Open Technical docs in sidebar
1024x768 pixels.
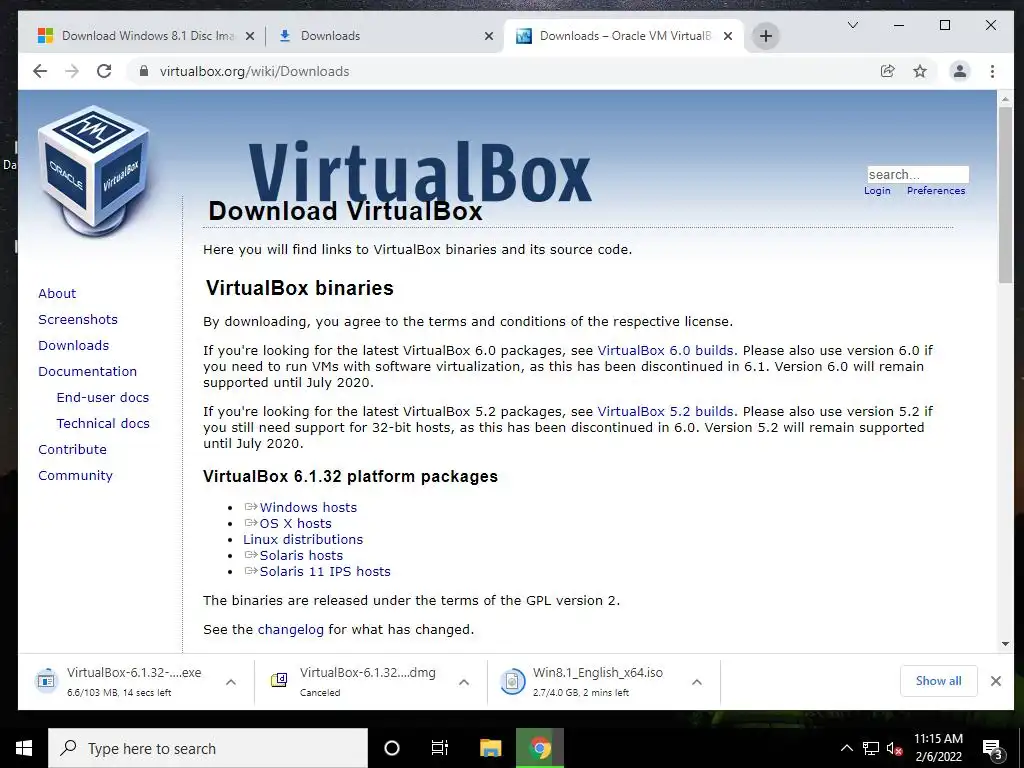point(103,423)
